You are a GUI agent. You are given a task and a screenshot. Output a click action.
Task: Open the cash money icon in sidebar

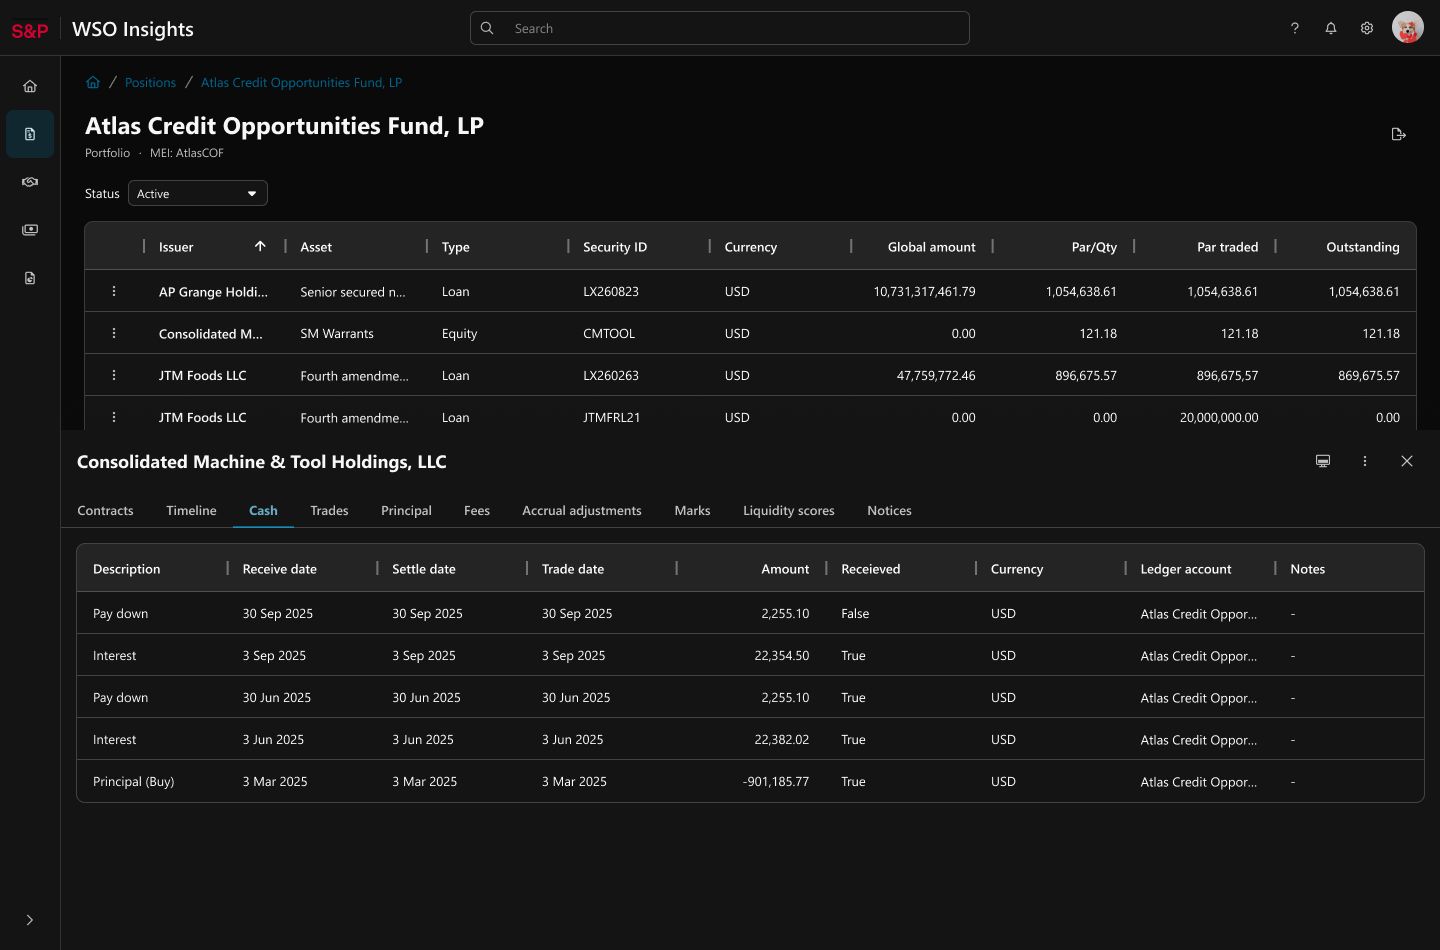click(x=30, y=230)
